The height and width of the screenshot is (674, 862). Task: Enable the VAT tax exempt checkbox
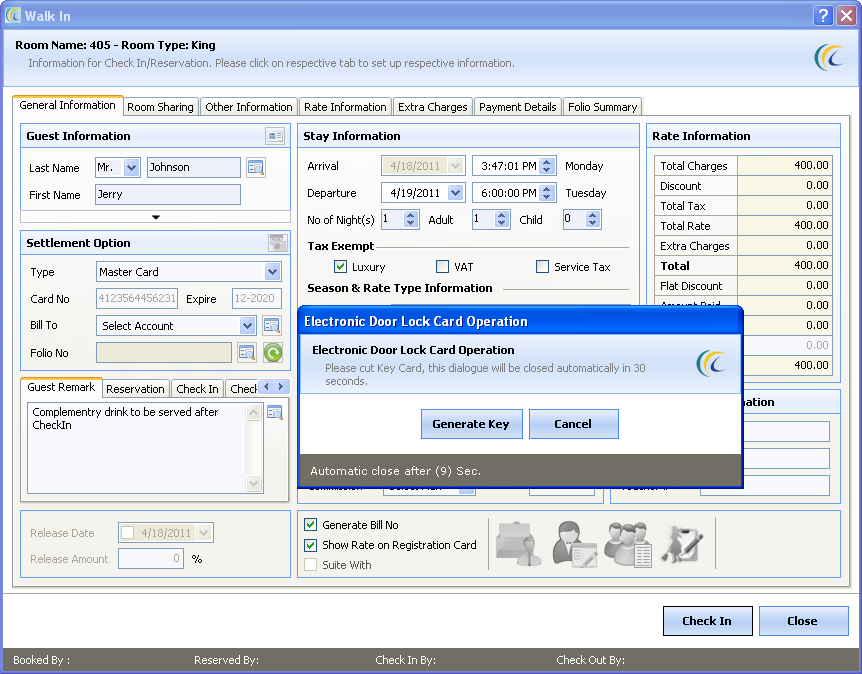(x=442, y=267)
